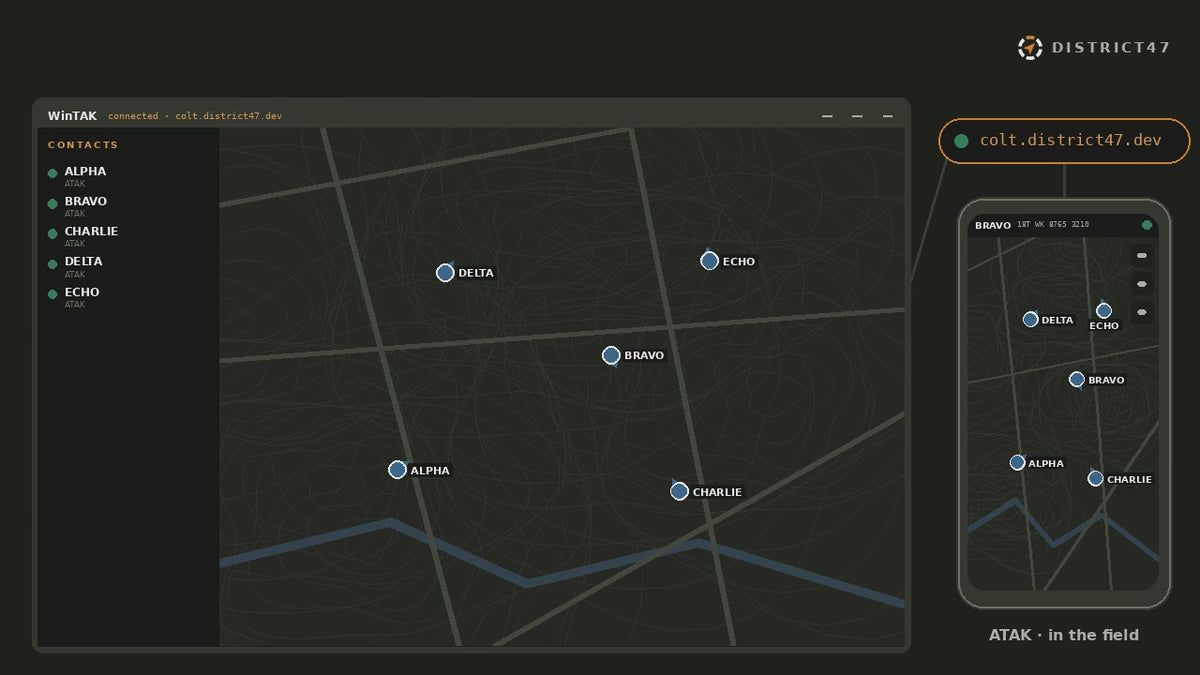Tap the bottom tool button on the phone
1200x675 pixels.
1142,313
